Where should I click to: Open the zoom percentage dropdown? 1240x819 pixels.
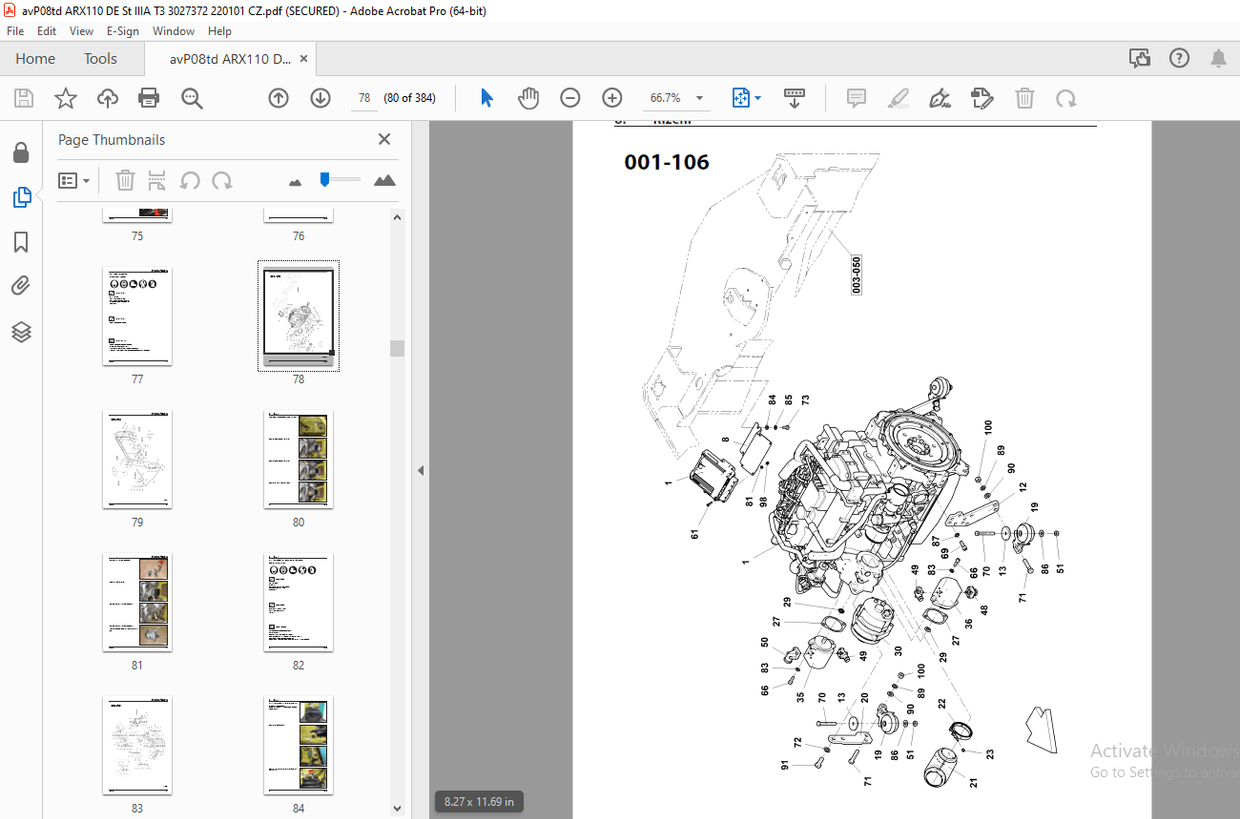700,97
